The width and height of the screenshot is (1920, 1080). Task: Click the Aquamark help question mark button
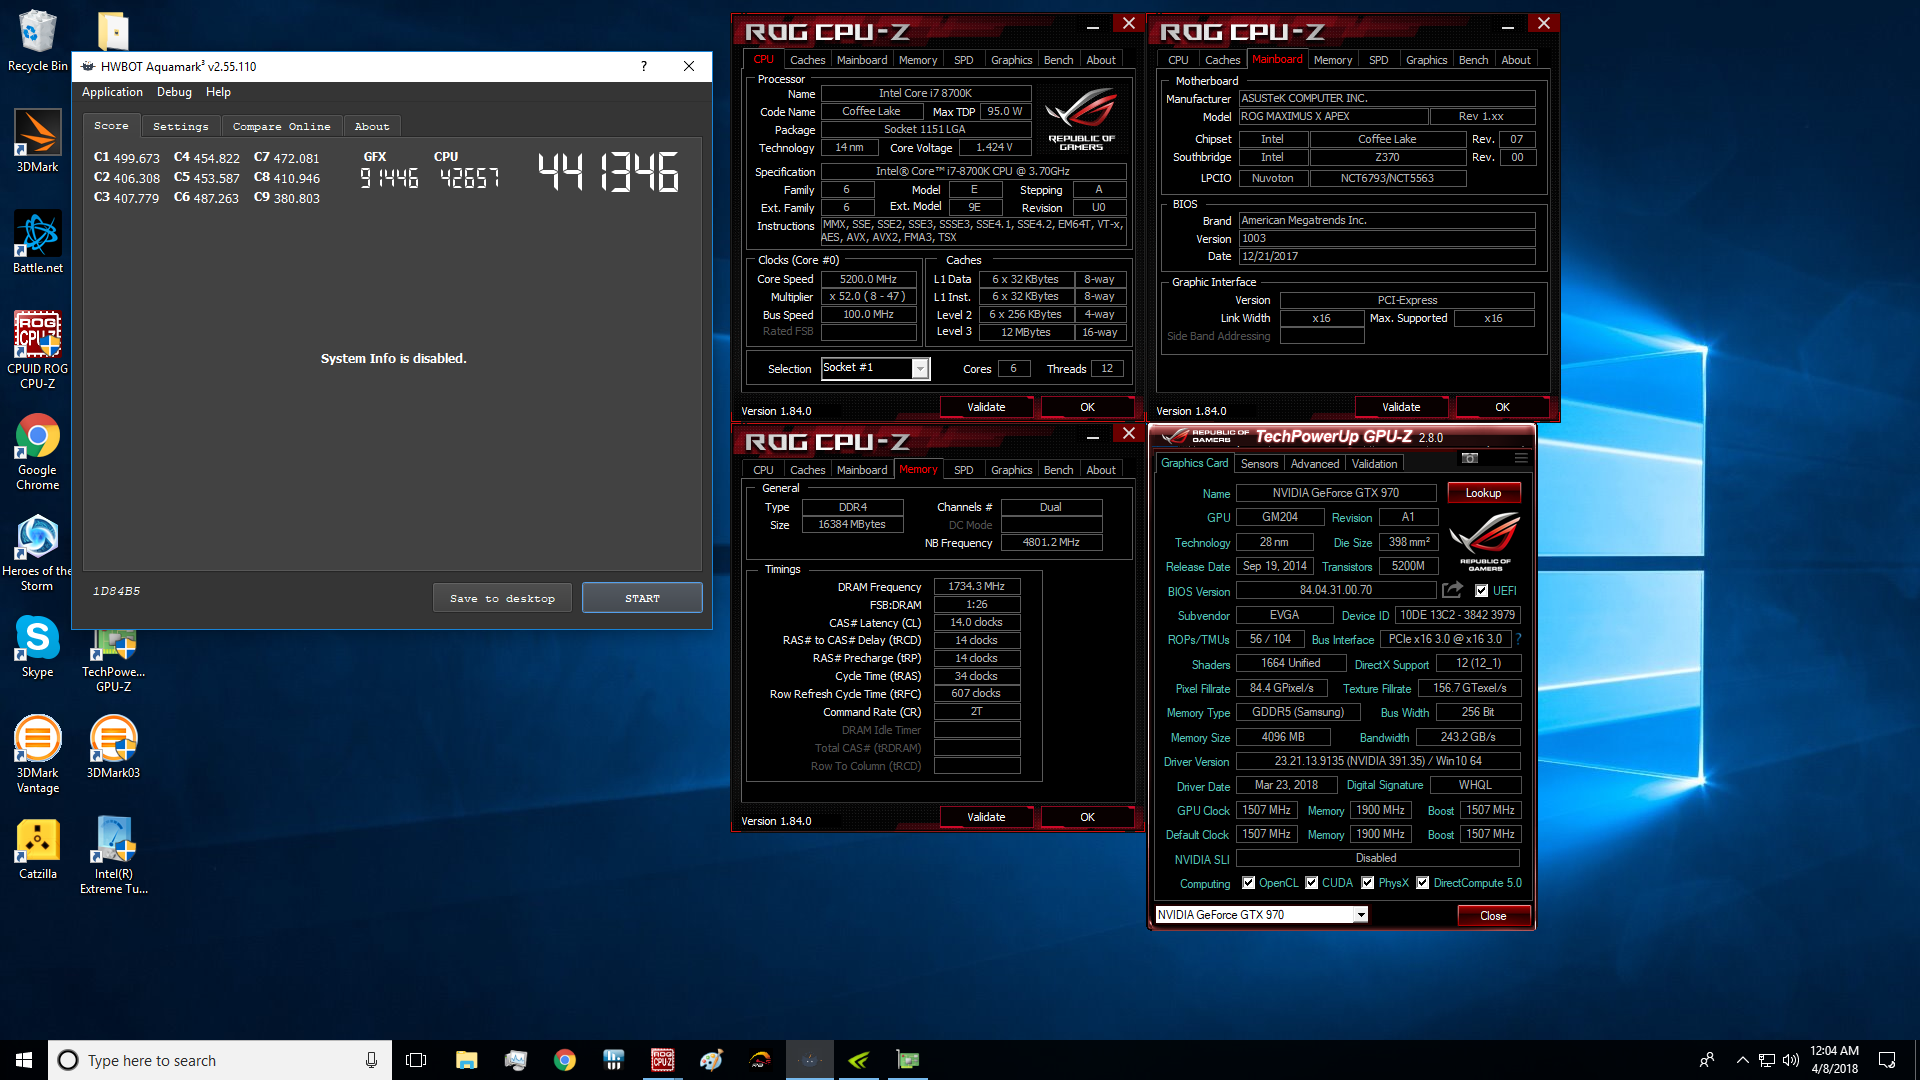(643, 66)
